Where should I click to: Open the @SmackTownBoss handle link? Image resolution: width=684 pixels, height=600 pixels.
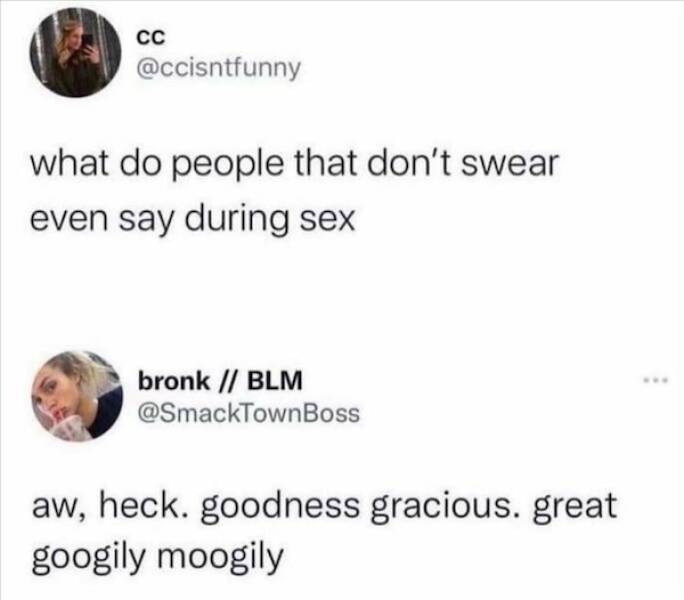tap(249, 413)
